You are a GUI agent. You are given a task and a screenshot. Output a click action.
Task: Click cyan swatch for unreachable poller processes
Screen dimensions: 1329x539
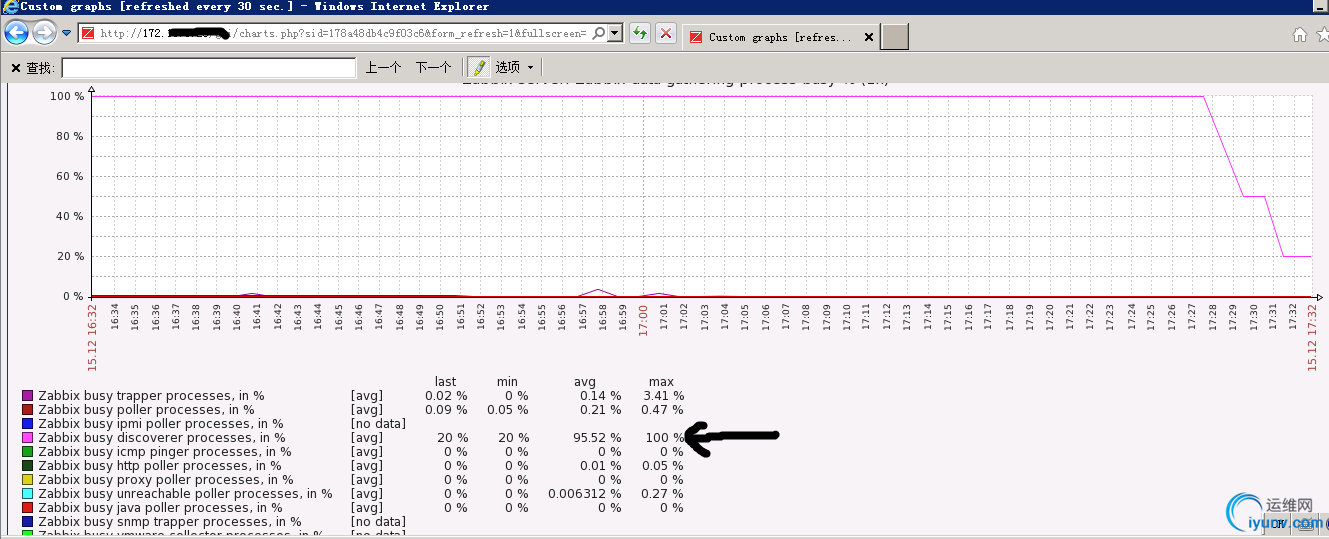pos(28,494)
